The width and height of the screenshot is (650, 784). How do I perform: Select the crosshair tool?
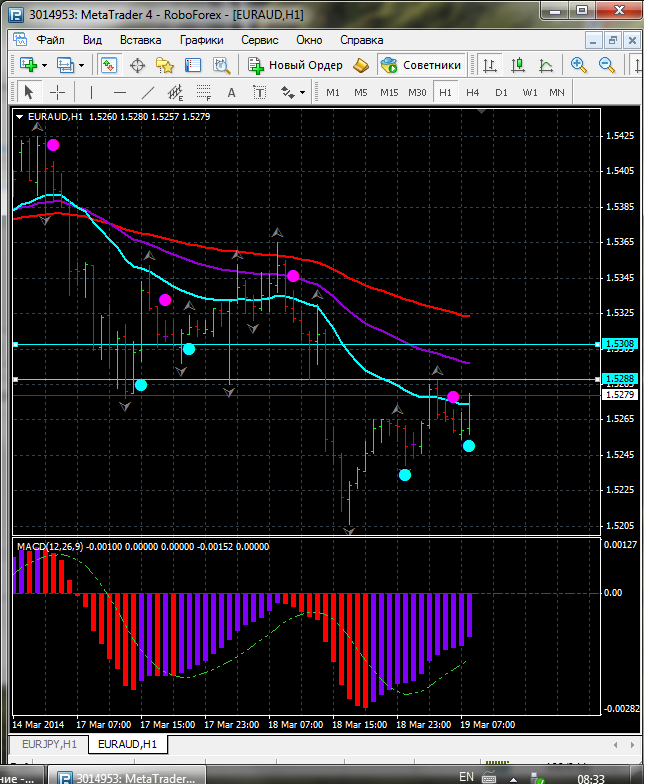pyautogui.click(x=58, y=92)
